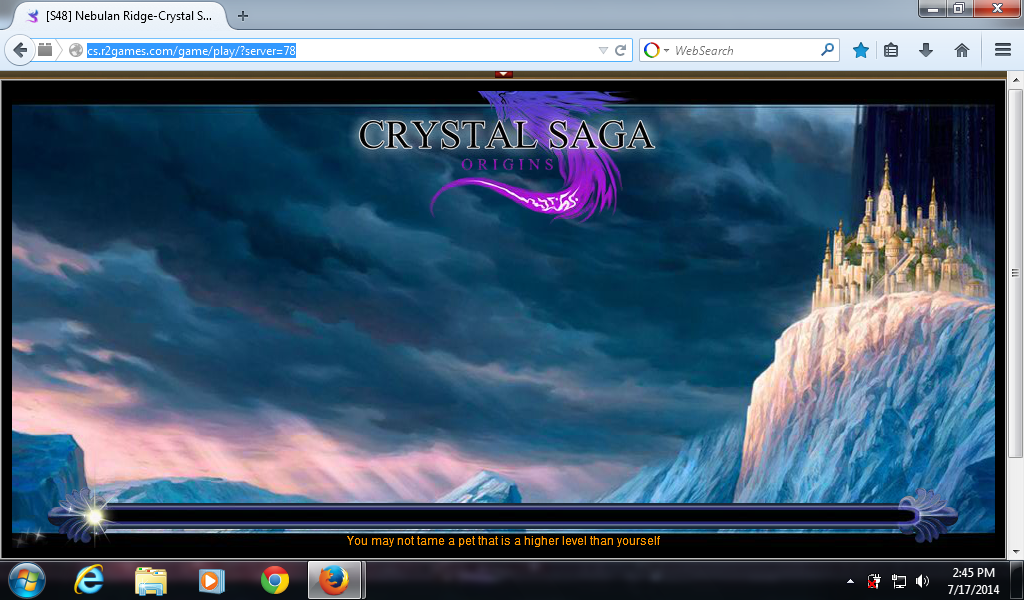The width and height of the screenshot is (1024, 600).
Task: Click the magnifier search icon in WebSearch box
Action: [x=827, y=50]
